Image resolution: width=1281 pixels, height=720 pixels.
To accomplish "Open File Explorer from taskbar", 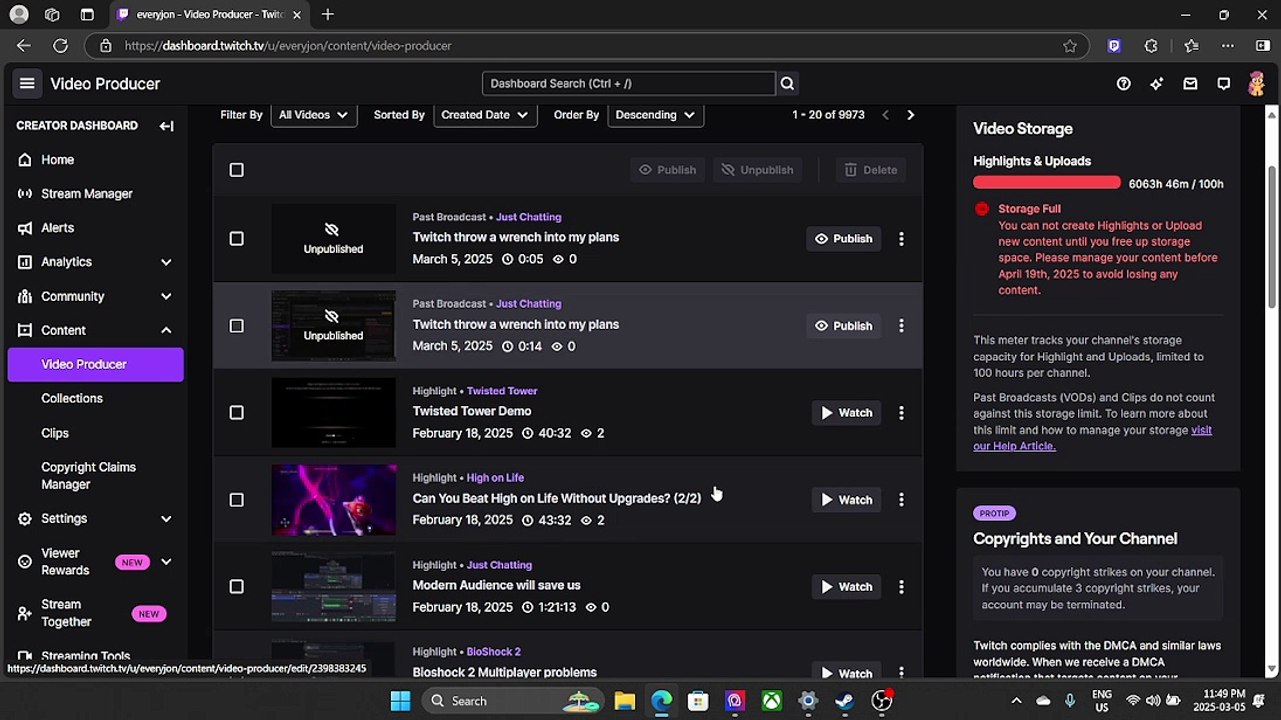I will [x=625, y=701].
